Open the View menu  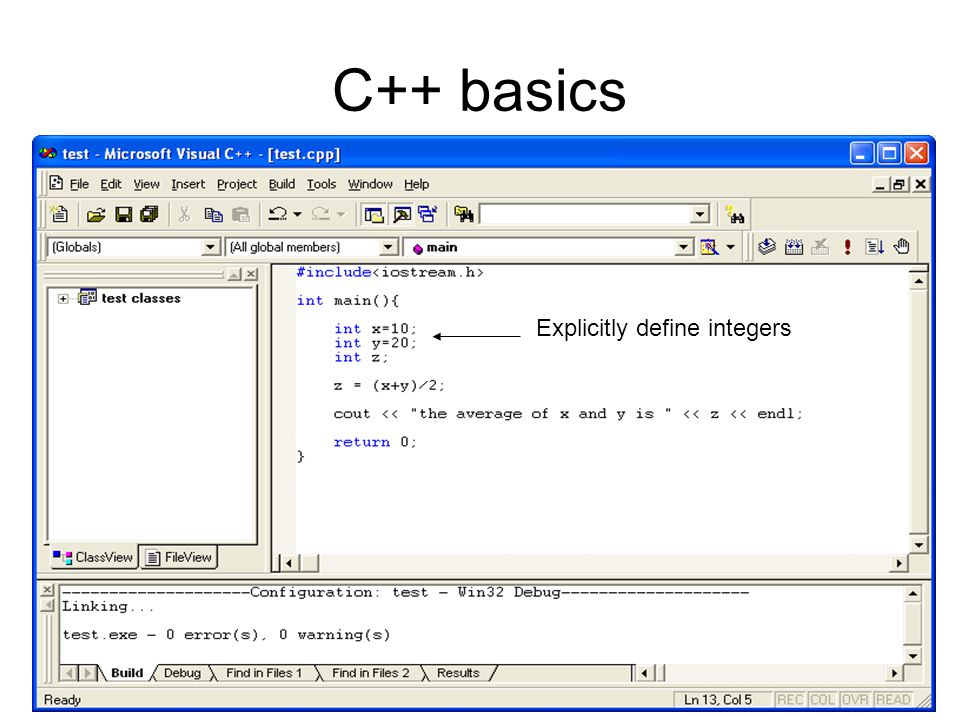(146, 184)
